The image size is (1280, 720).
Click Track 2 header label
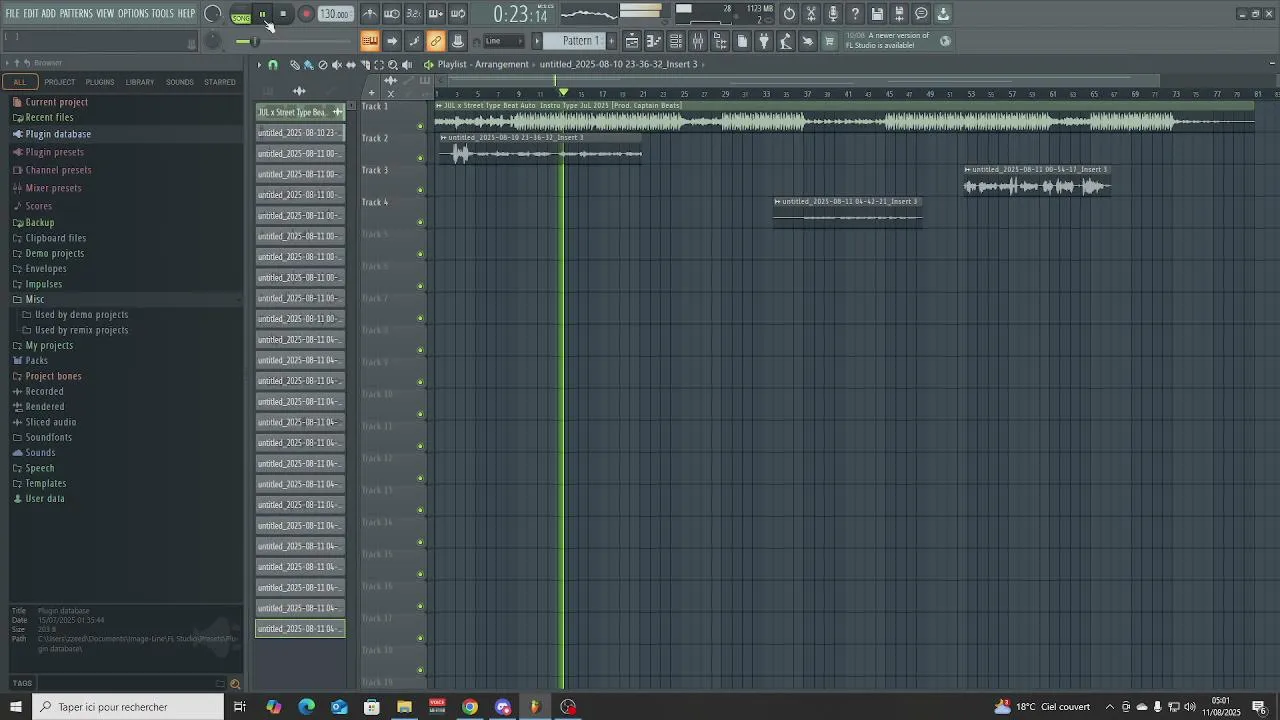(375, 138)
